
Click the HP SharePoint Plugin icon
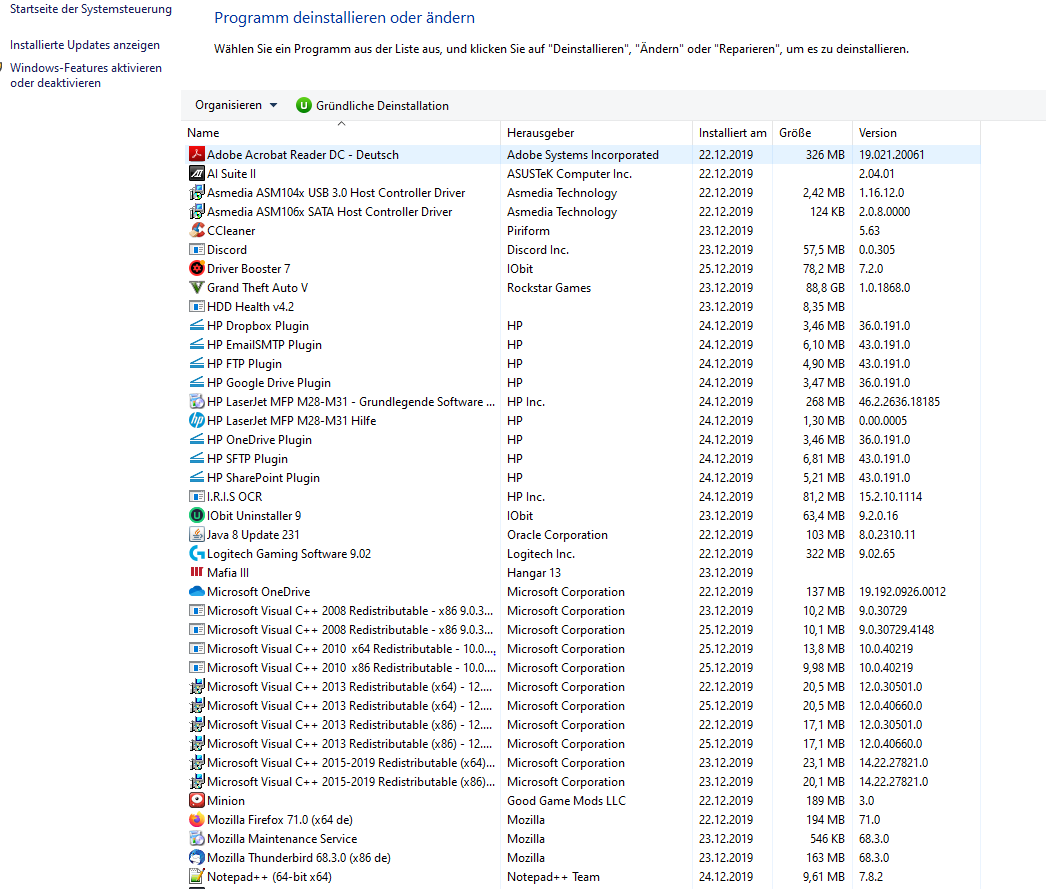point(196,478)
